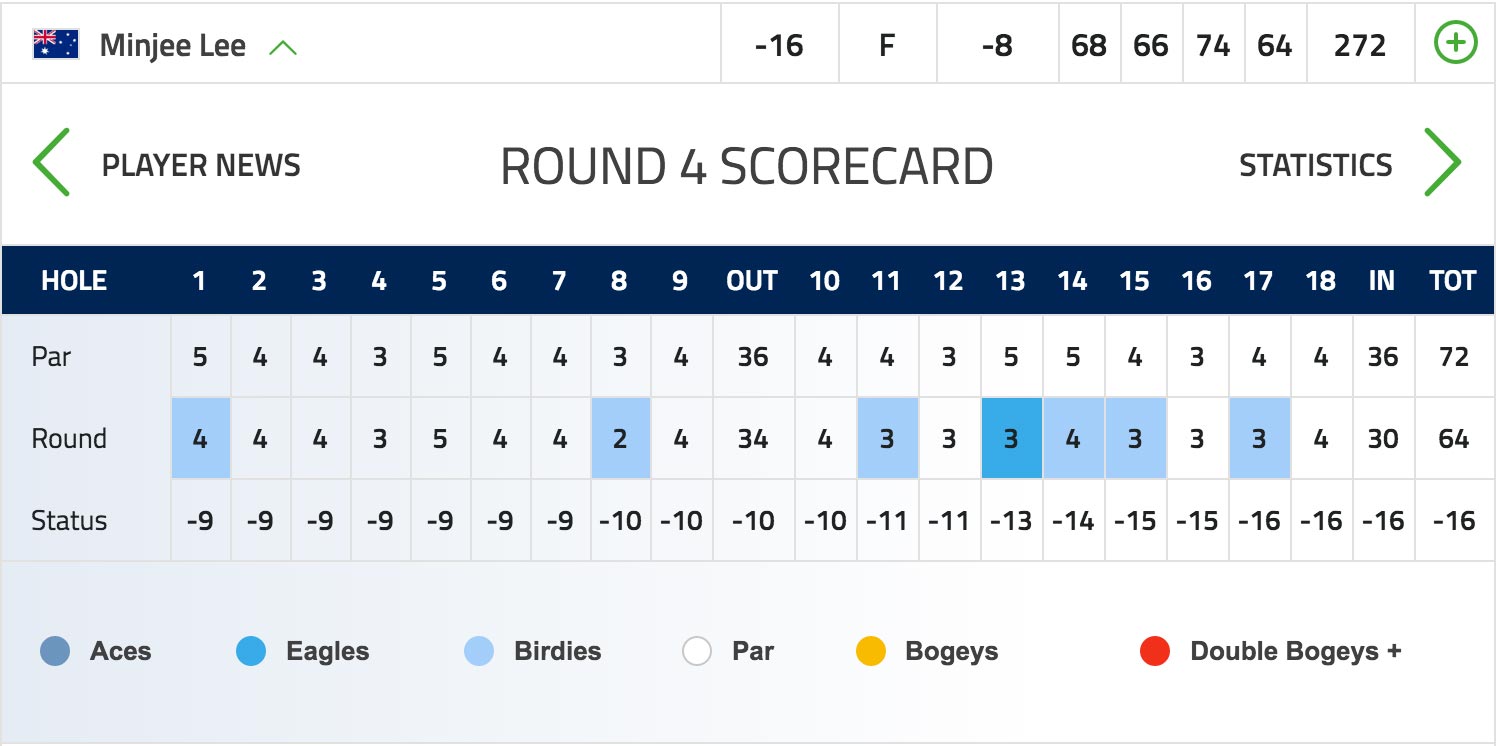
Task: Select the eagle score on hole 13
Action: 1011,438
